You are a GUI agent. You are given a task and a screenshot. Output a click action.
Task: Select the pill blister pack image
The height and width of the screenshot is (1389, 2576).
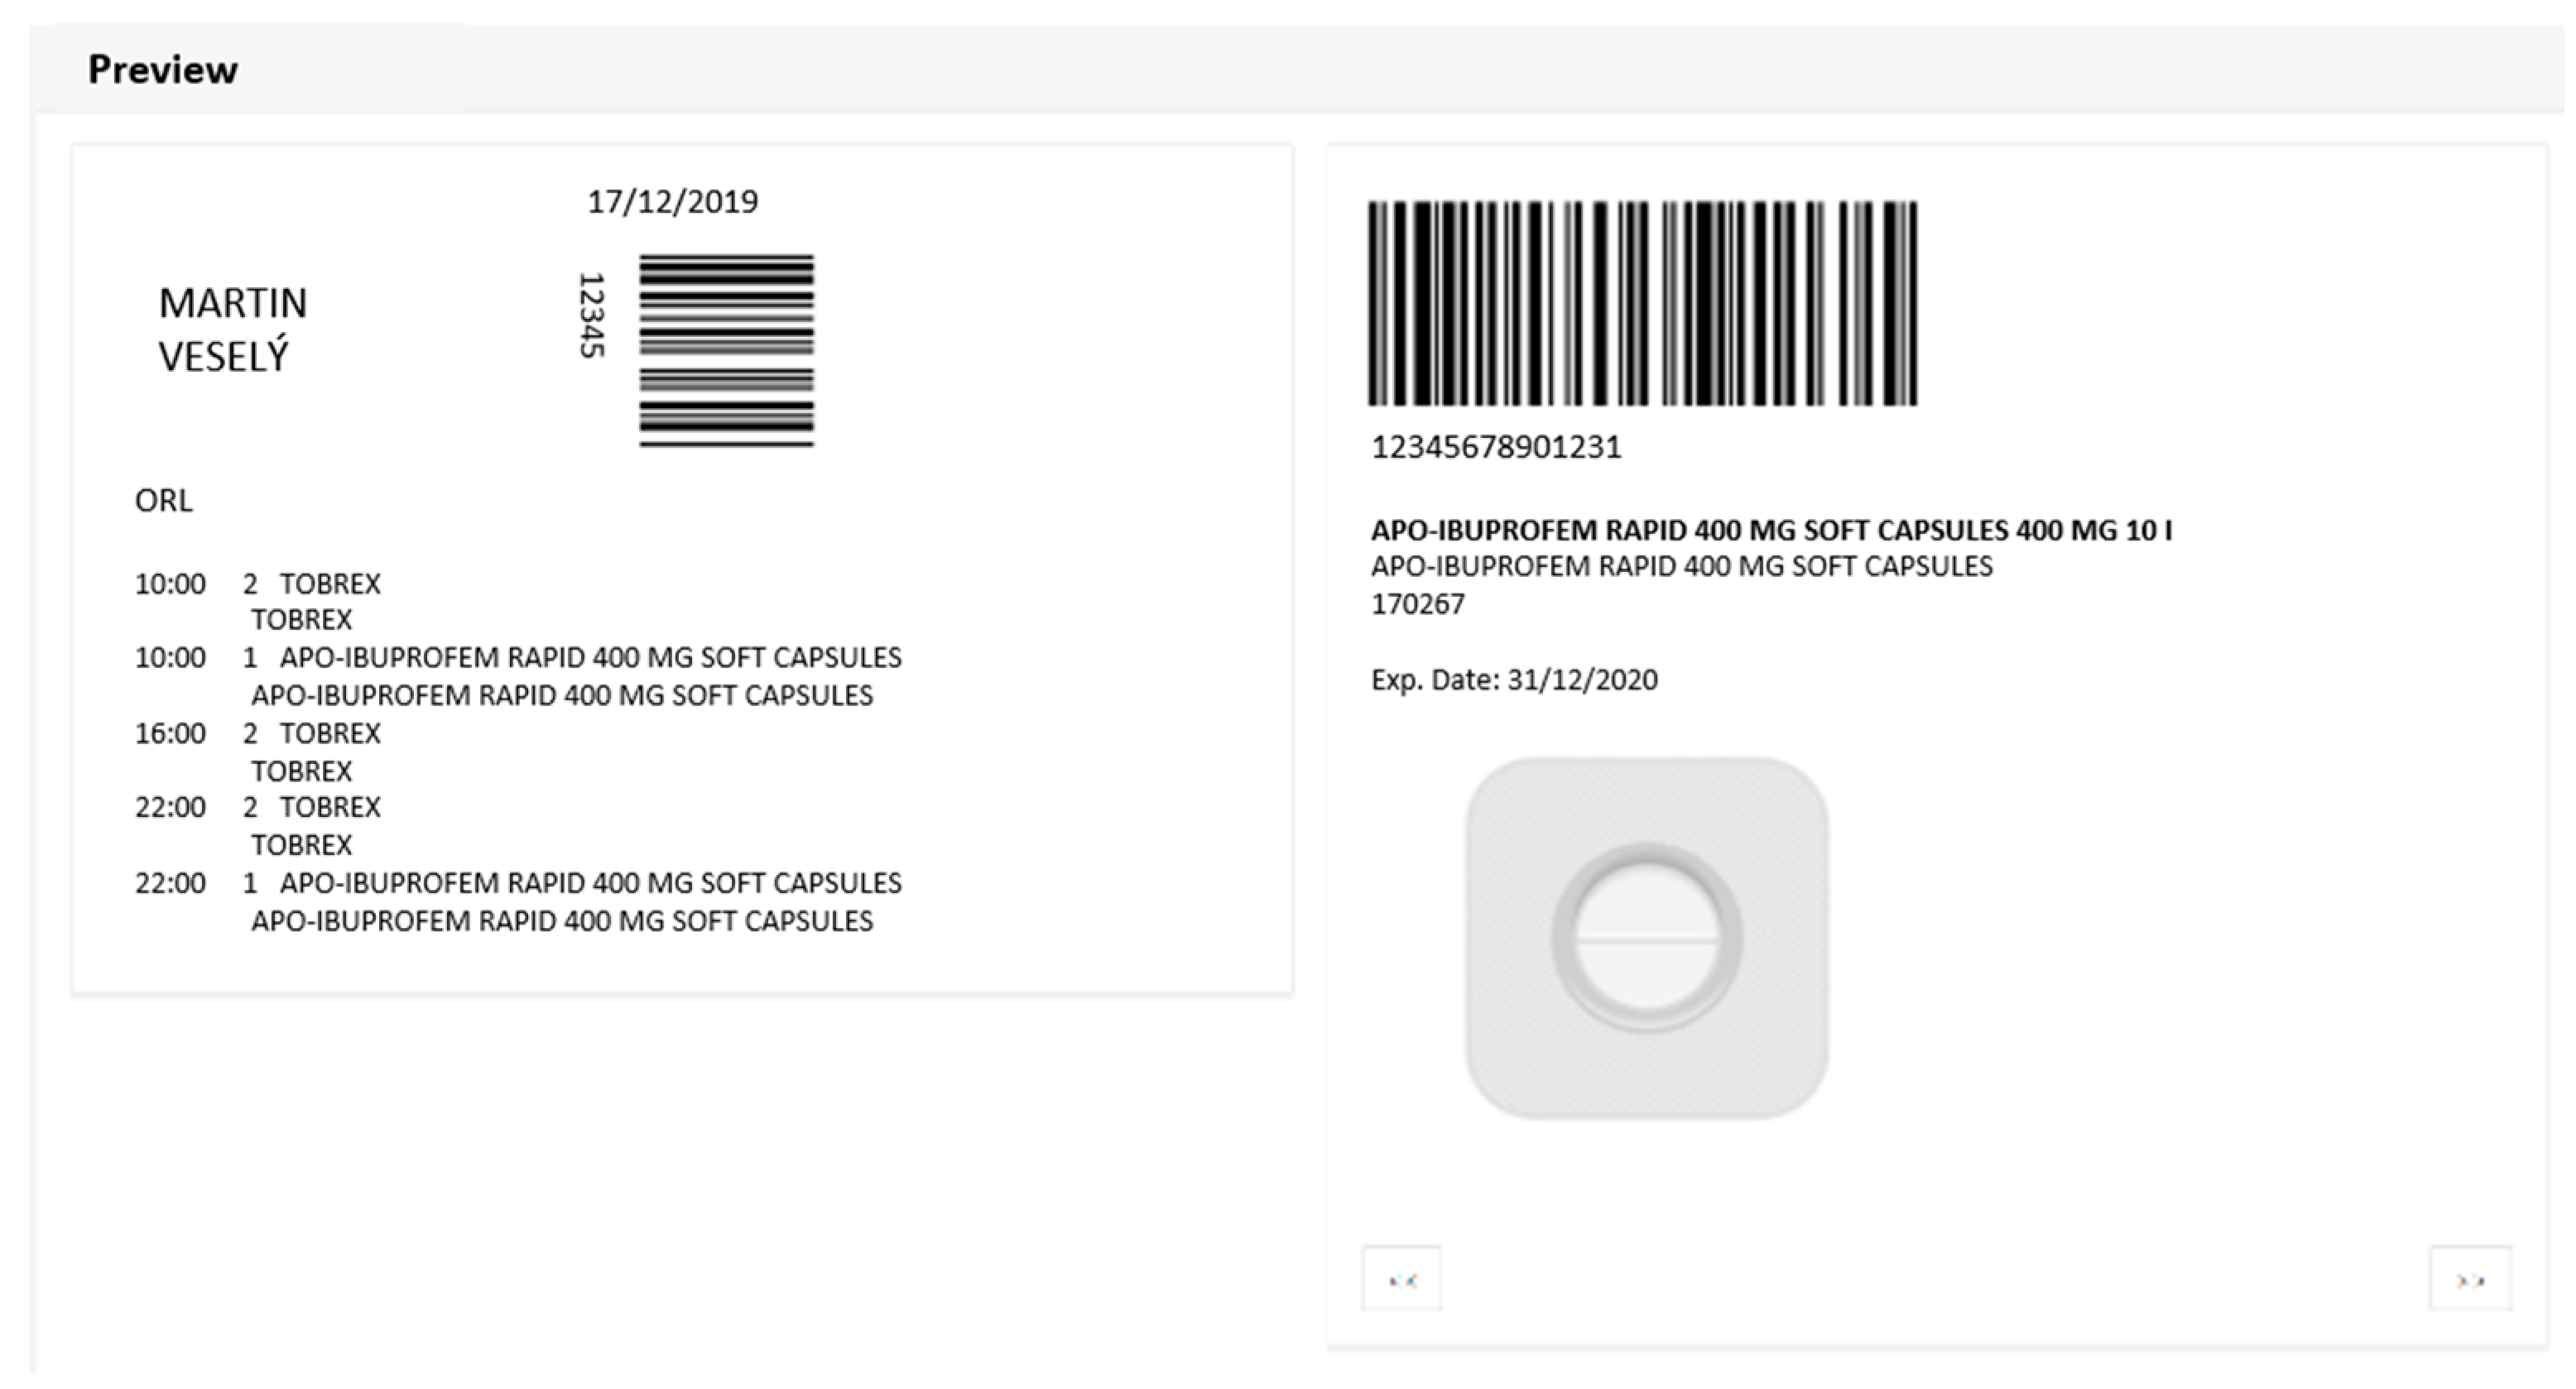1647,938
